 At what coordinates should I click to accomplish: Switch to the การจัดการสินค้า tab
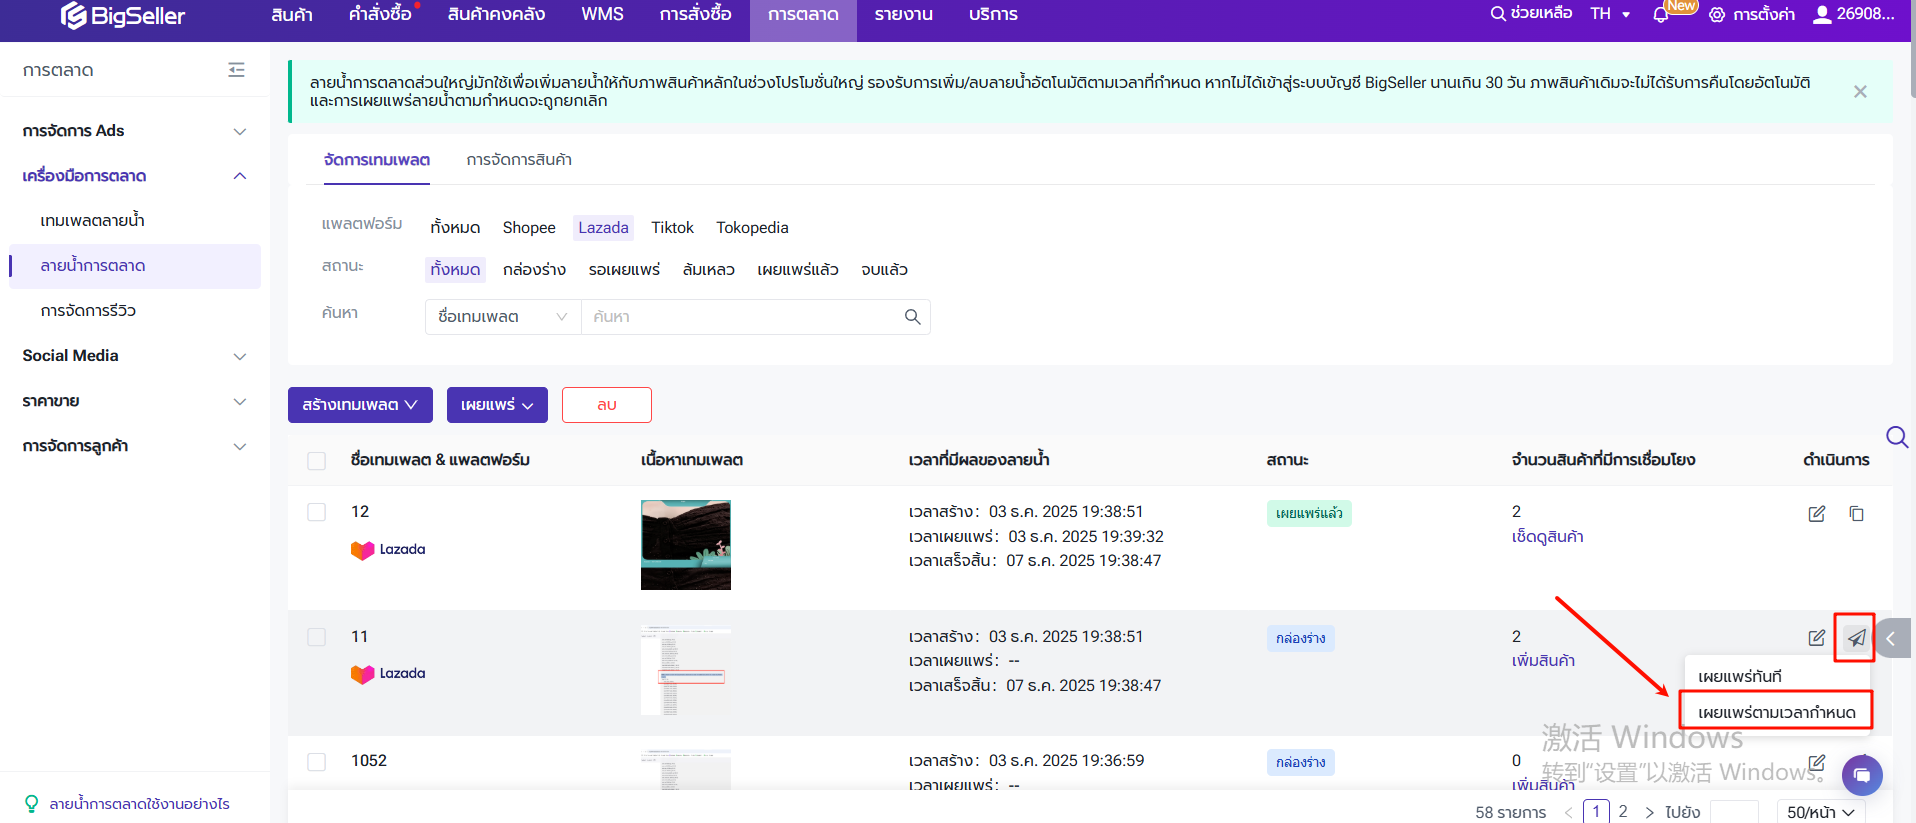pos(519,160)
